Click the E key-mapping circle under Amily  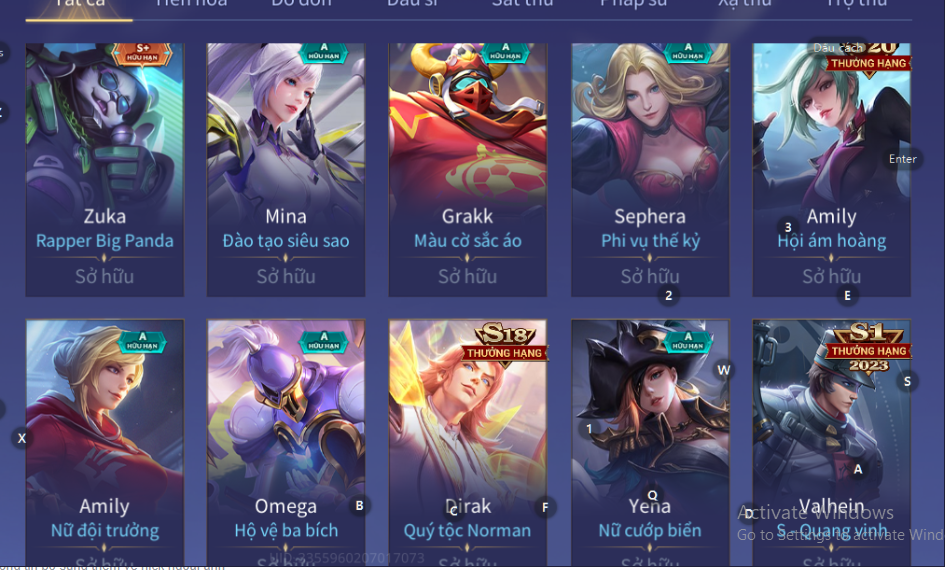(x=847, y=295)
